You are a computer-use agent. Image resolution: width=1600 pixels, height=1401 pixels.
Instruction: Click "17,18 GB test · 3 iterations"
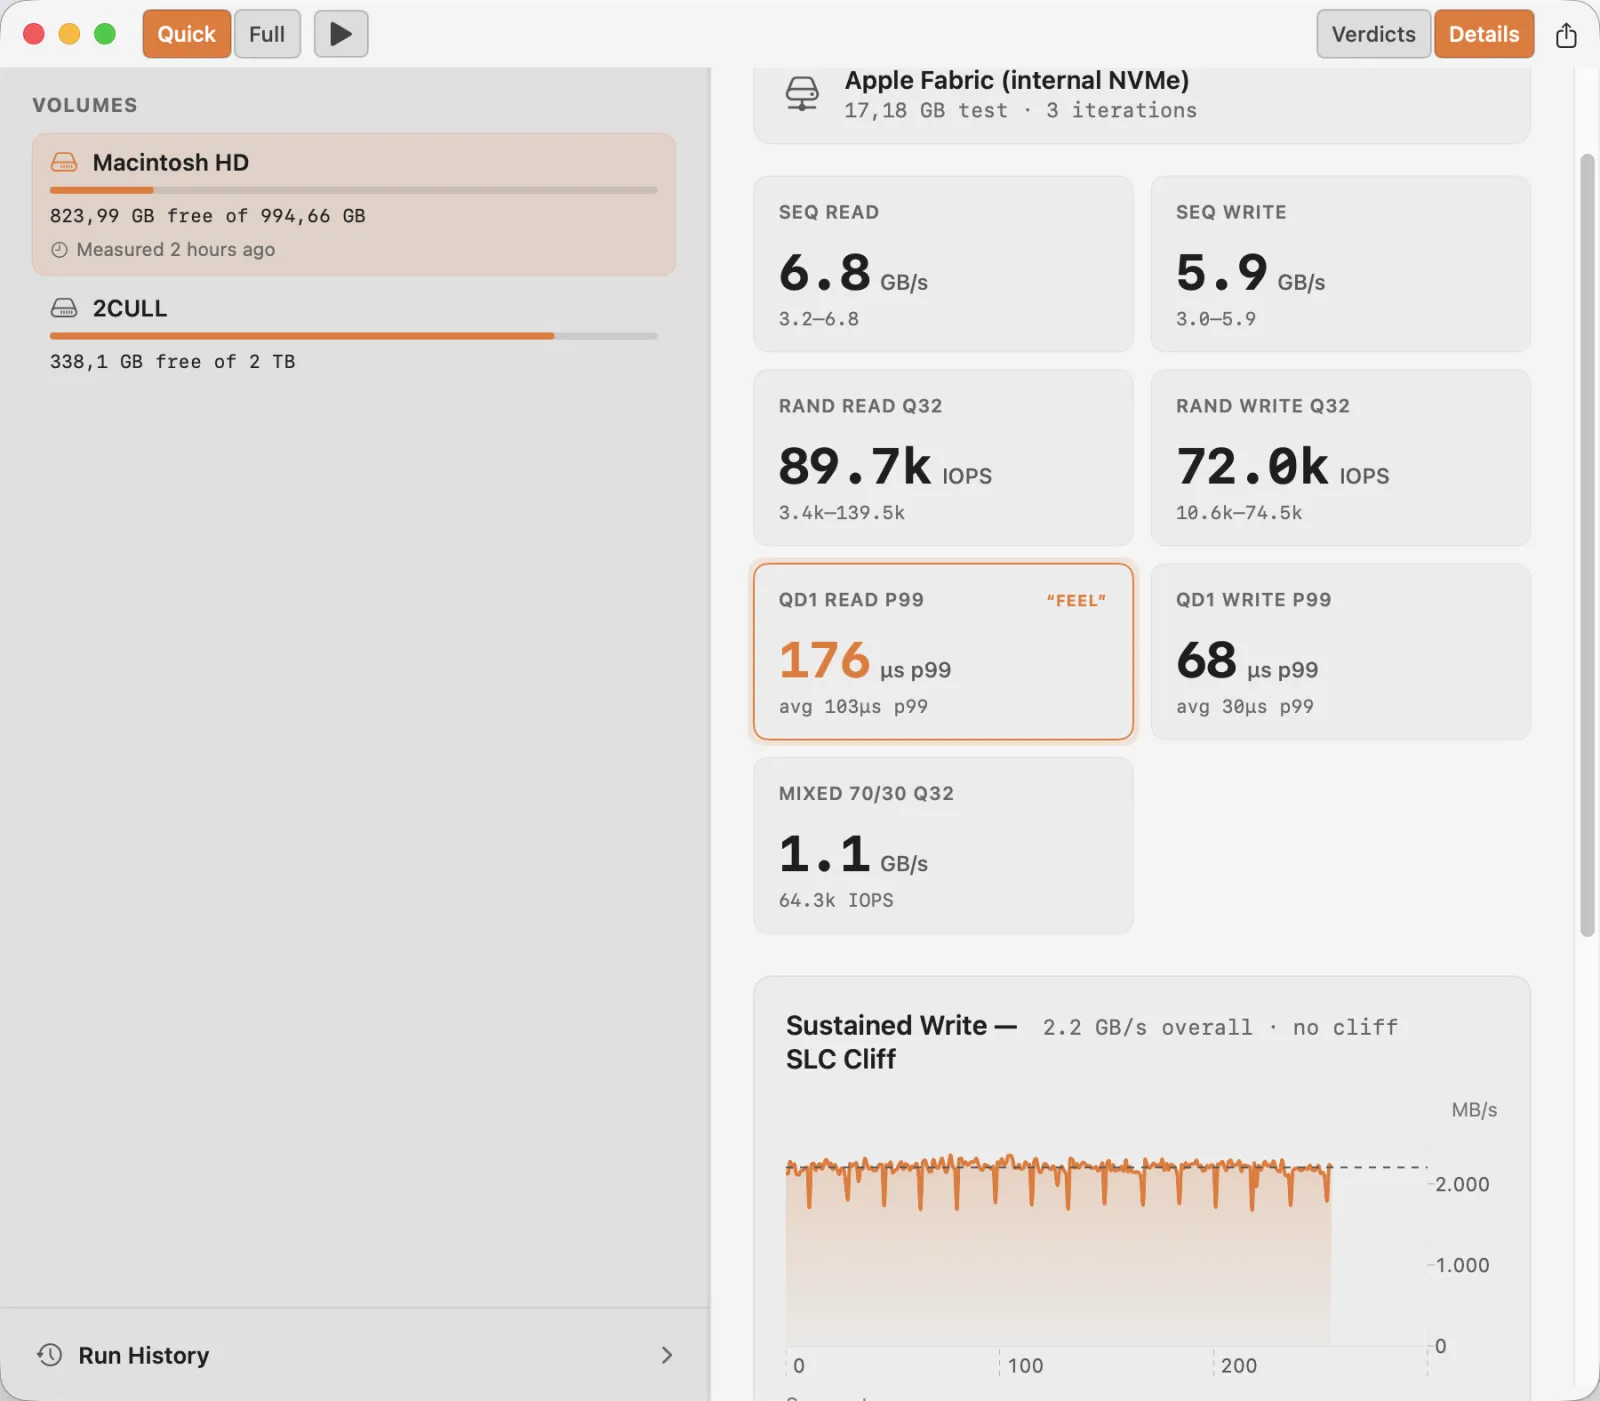point(1020,111)
